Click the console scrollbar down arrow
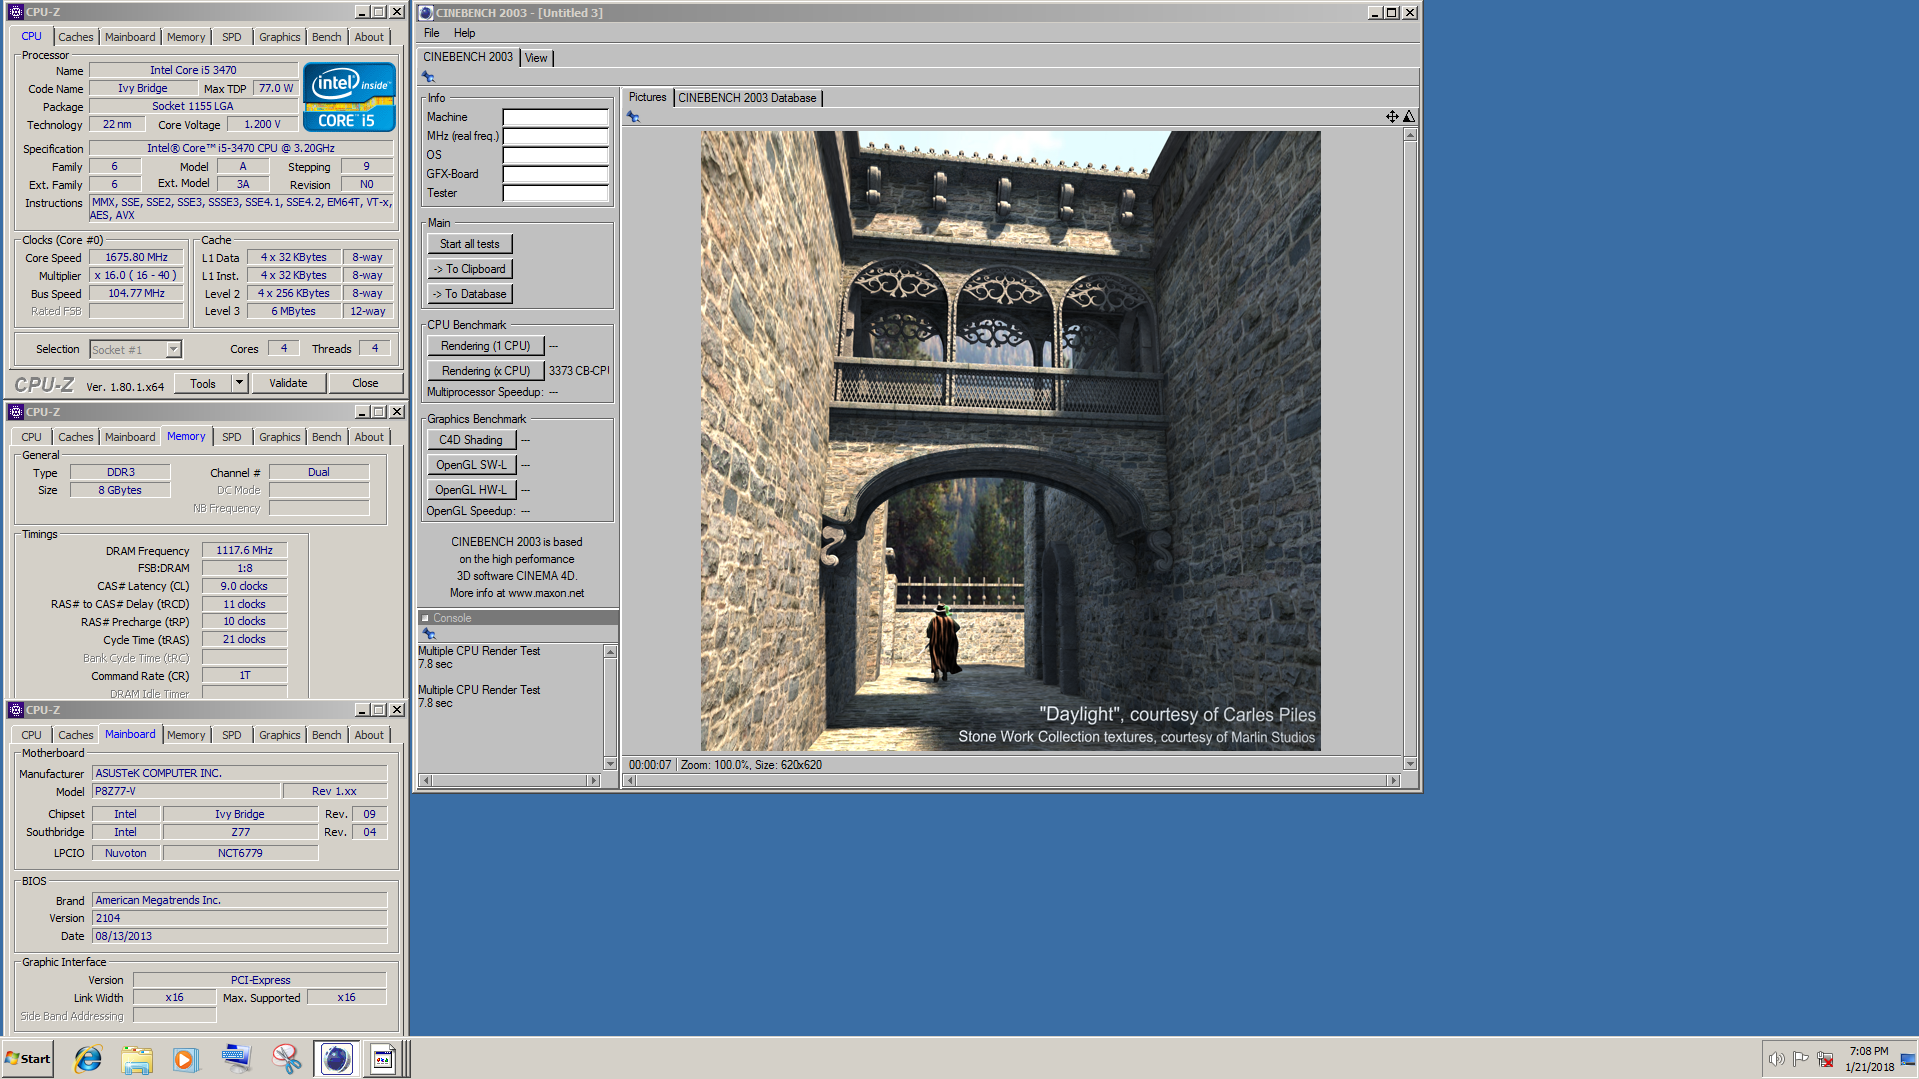1919x1079 pixels. [610, 764]
